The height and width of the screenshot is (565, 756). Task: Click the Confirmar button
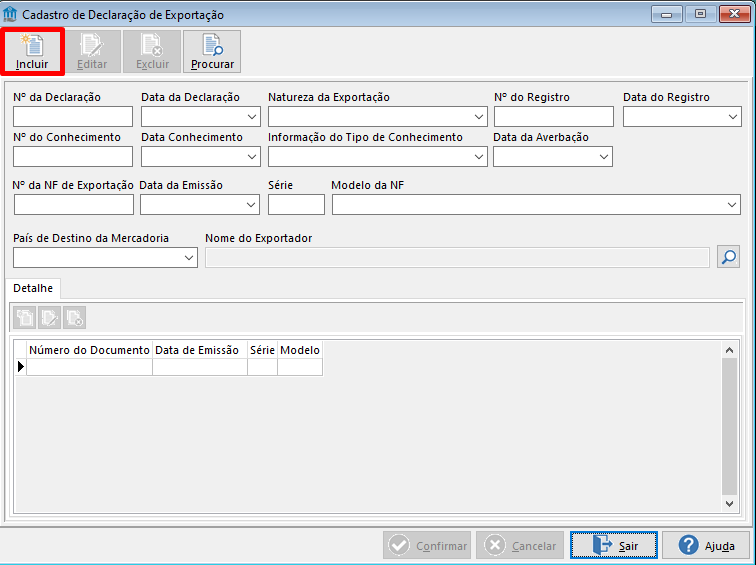point(427,545)
